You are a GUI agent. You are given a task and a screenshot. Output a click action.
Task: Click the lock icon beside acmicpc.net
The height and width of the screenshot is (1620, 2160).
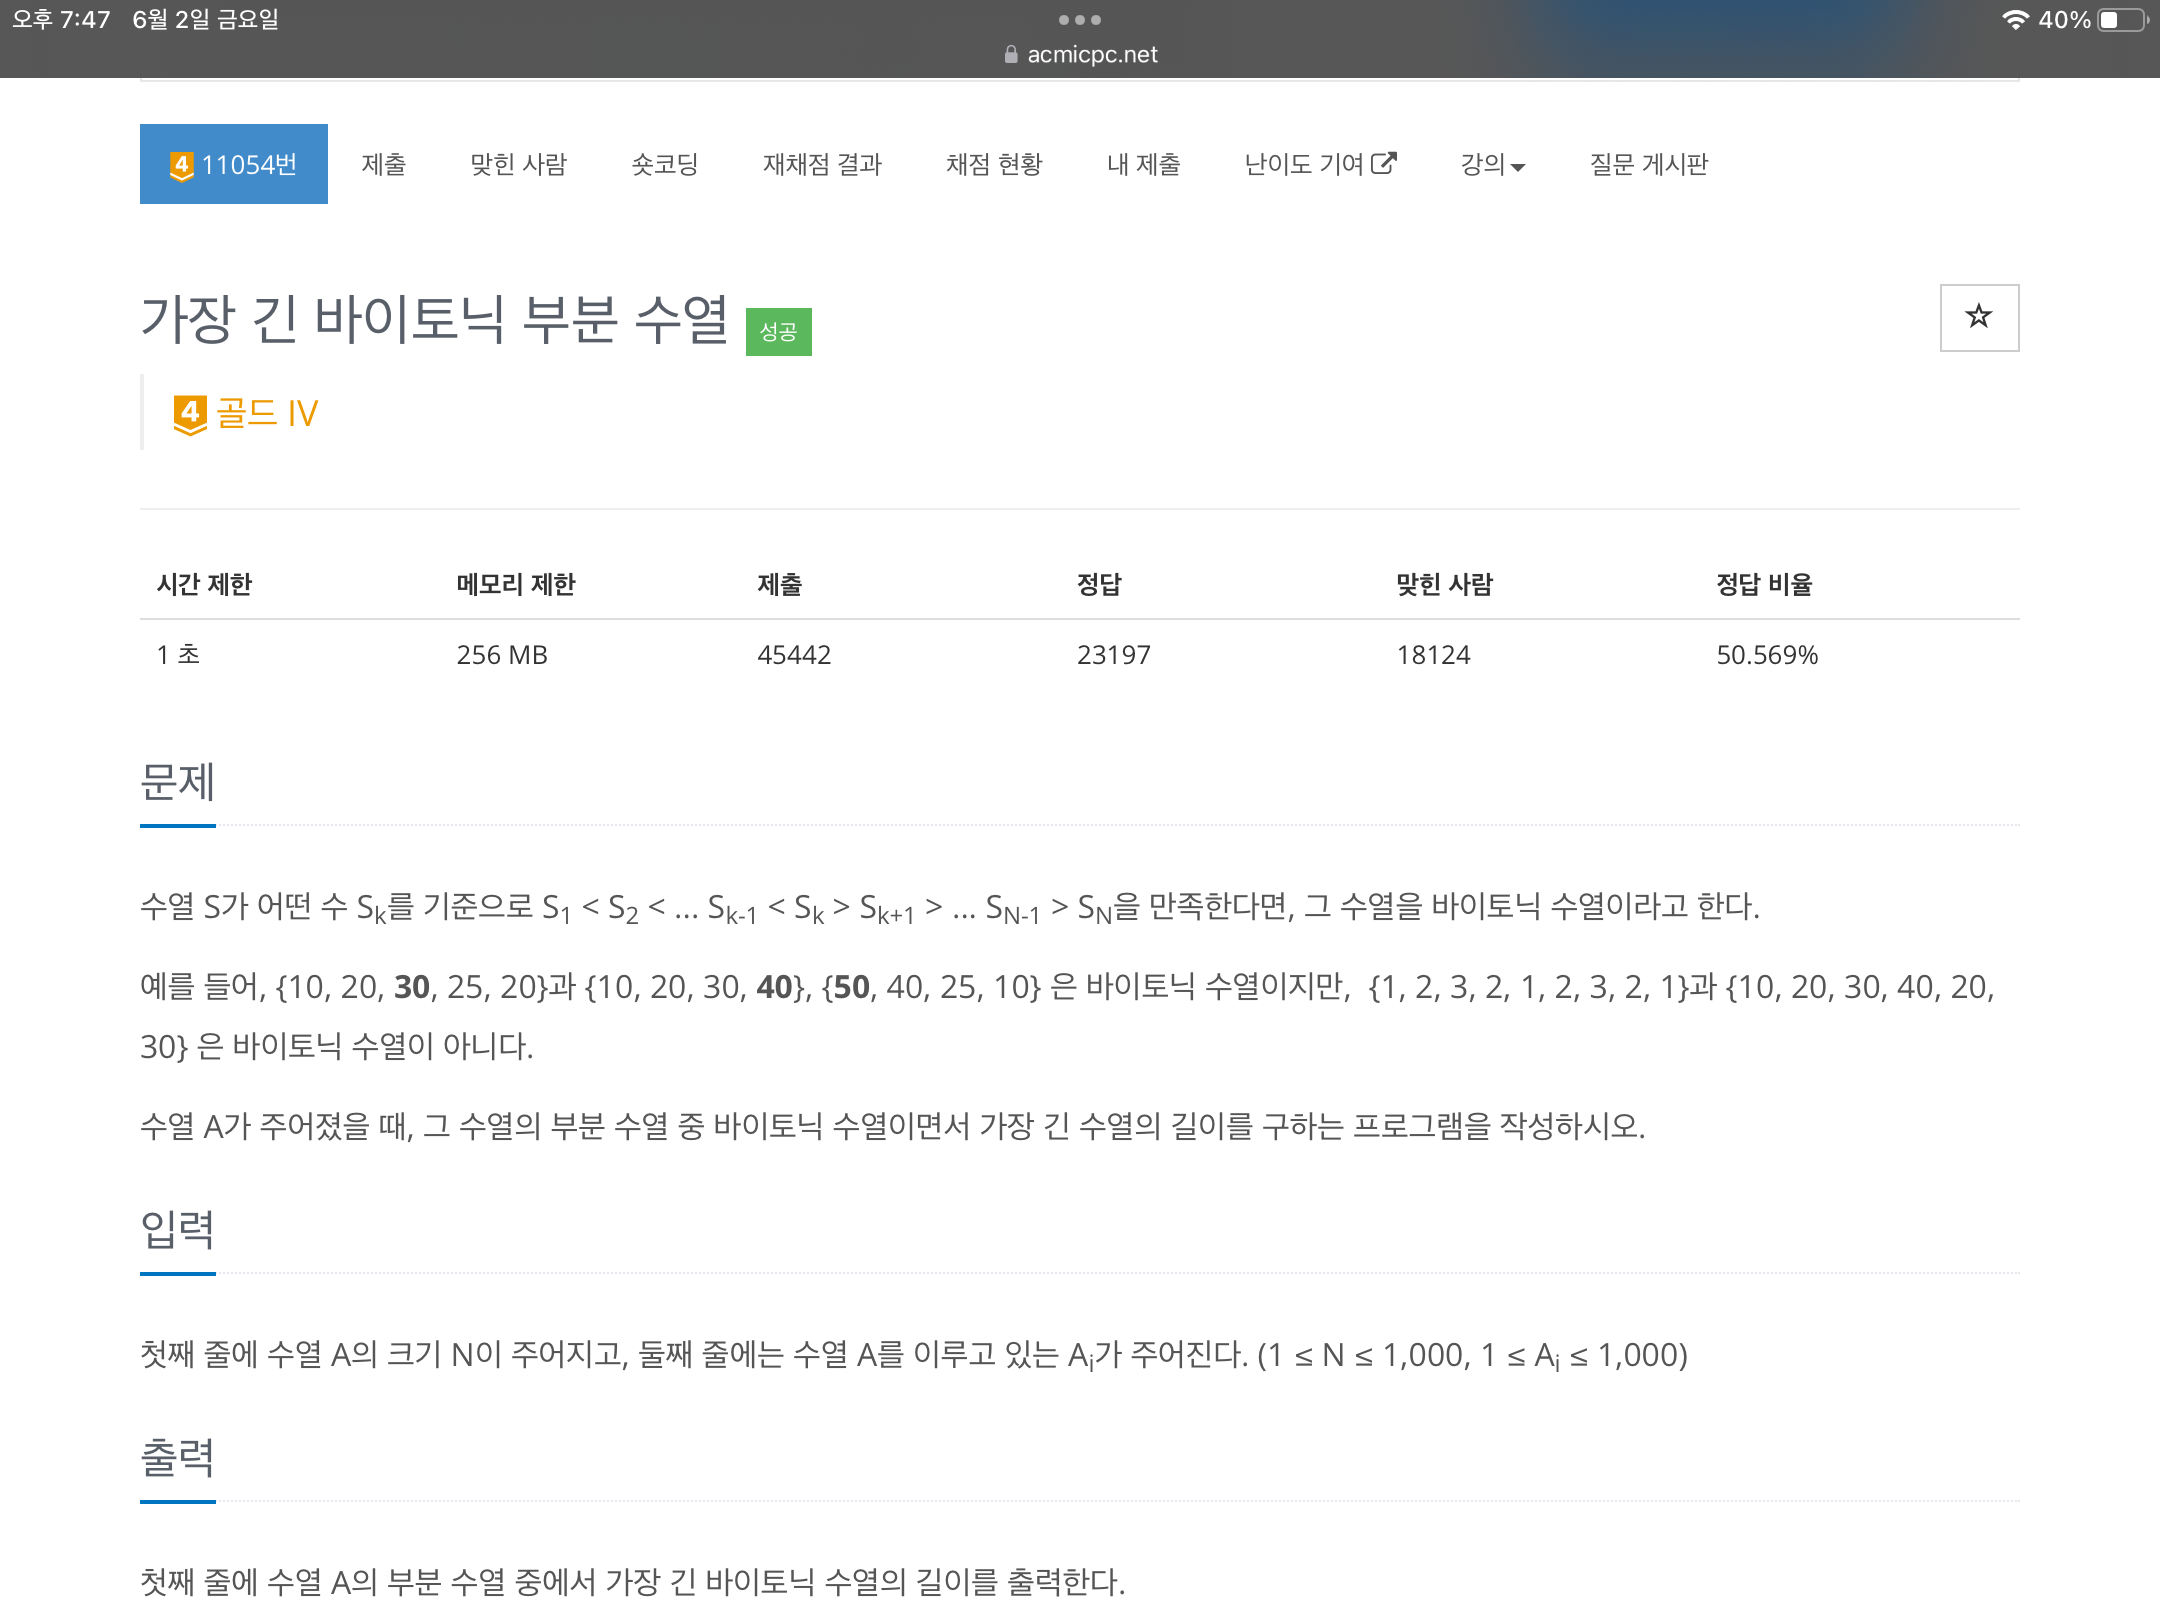1009,54
